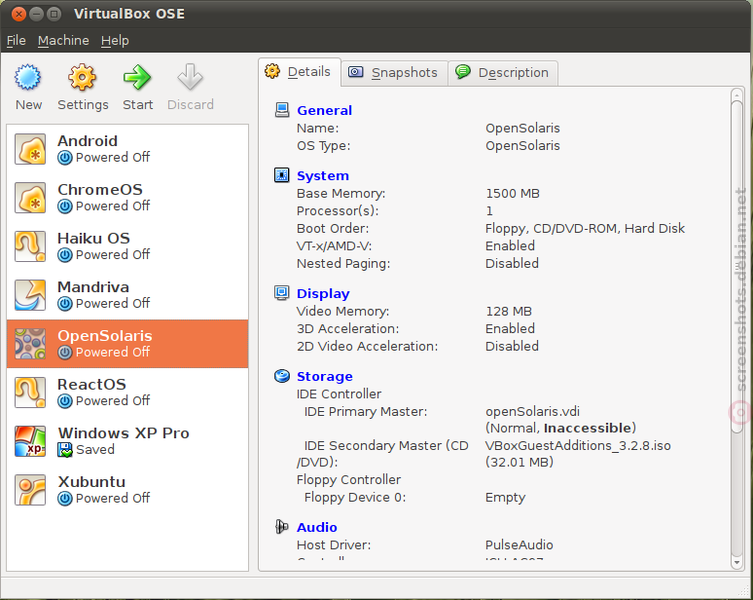Click the power state icon under Android

[x=65, y=158]
